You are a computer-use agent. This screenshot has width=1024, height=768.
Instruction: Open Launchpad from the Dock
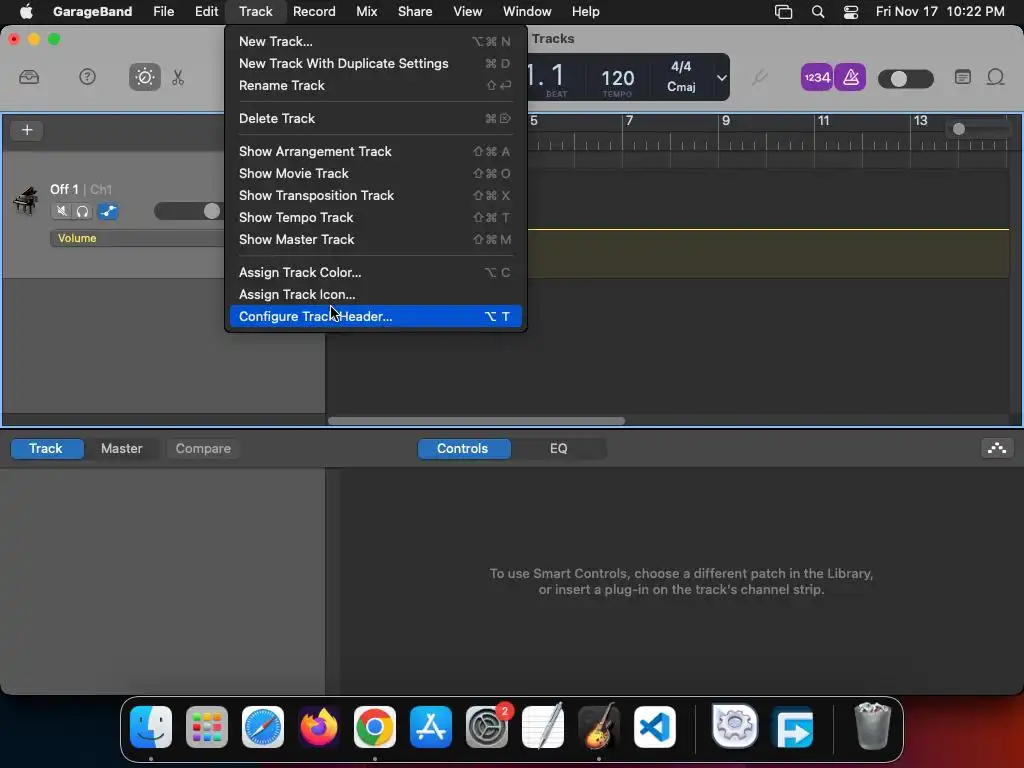(x=207, y=727)
